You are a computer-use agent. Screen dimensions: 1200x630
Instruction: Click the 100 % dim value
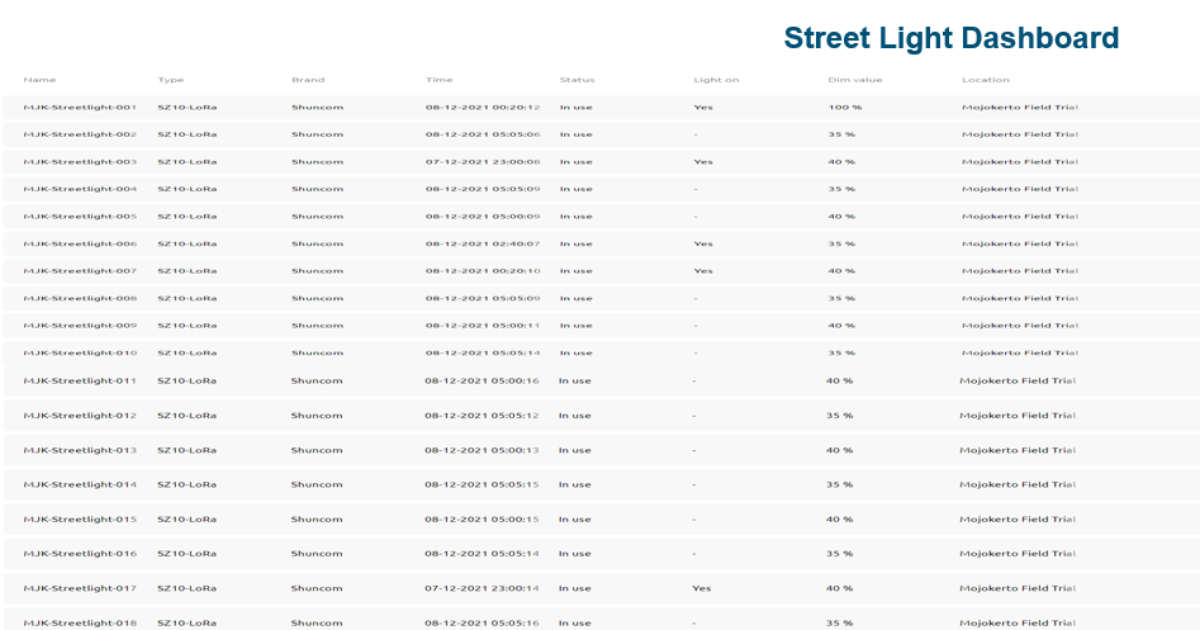(x=845, y=107)
